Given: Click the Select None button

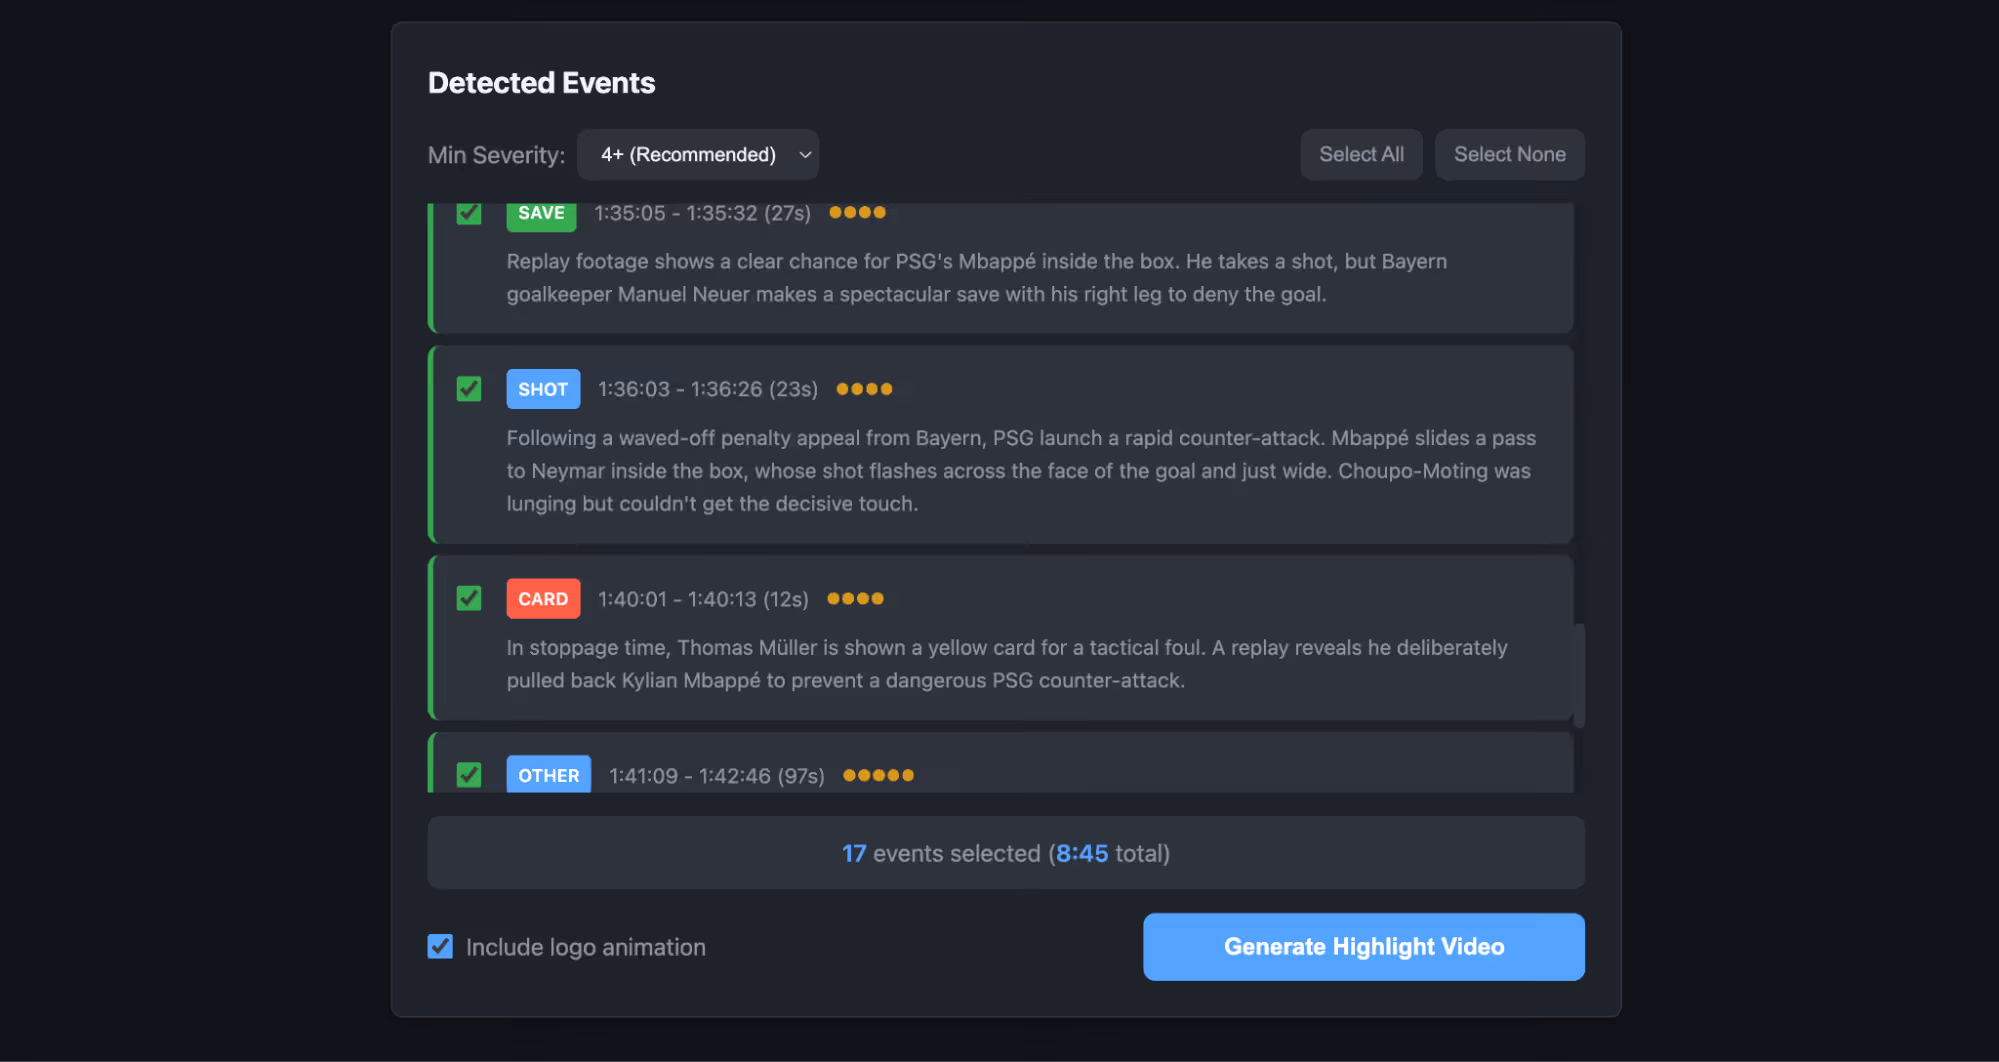Looking at the screenshot, I should tap(1509, 154).
